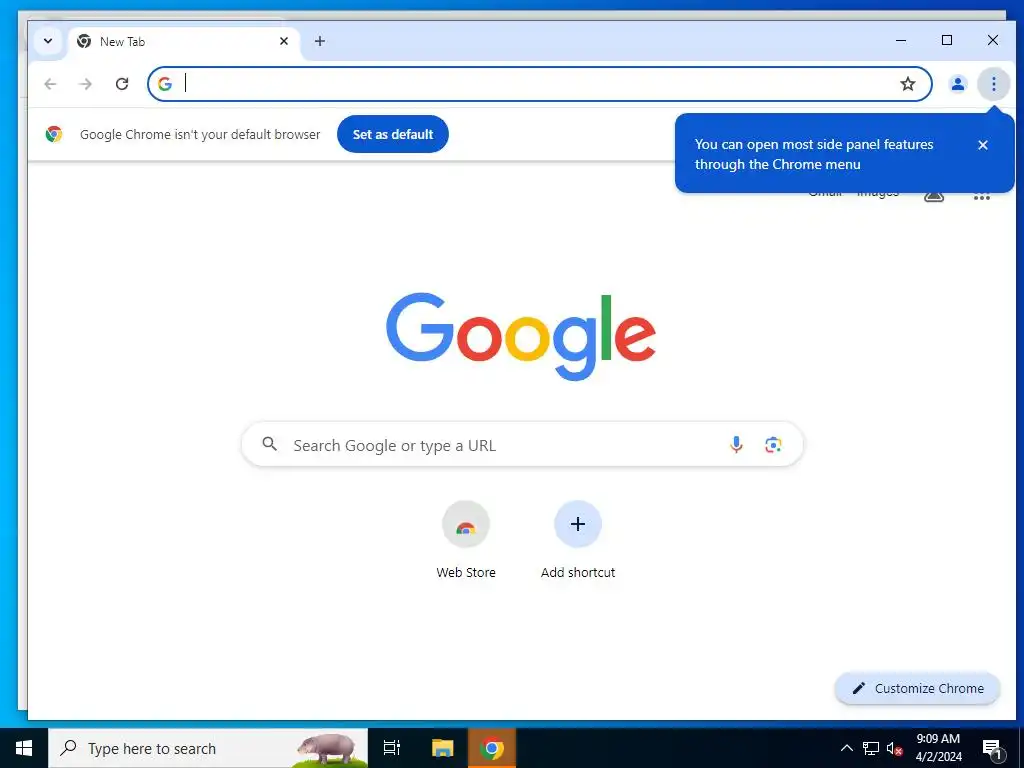Minimize the Chrome window
Screen dimensions: 1024x768
tap(901, 40)
